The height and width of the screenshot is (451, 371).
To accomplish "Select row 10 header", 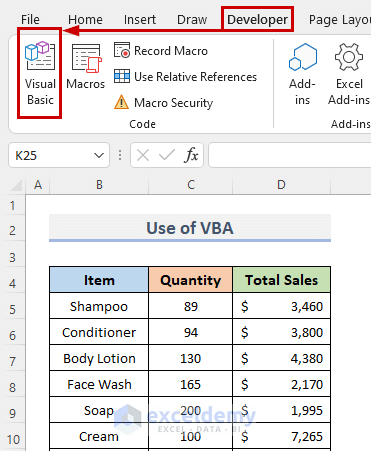I will coord(13,439).
